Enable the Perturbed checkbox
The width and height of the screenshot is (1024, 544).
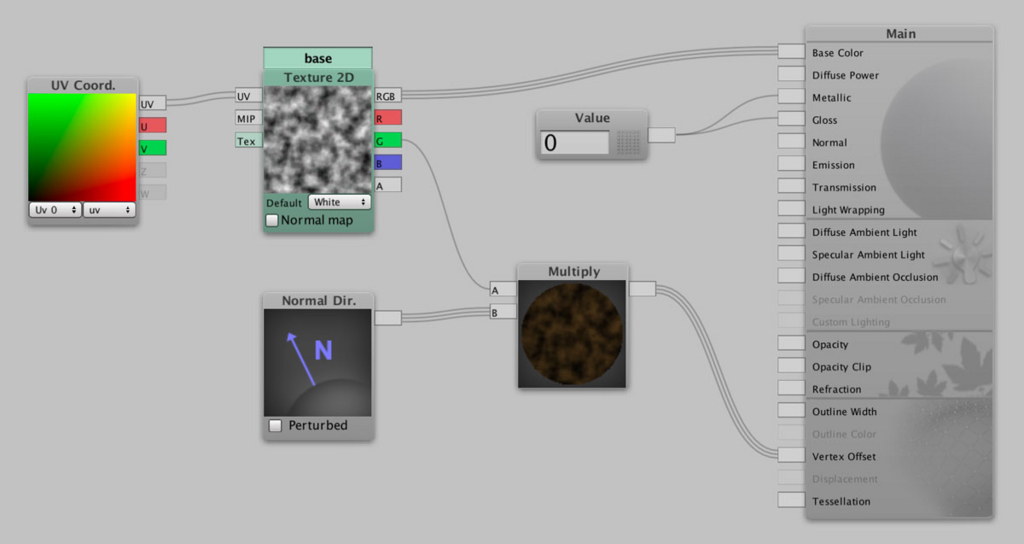276,425
